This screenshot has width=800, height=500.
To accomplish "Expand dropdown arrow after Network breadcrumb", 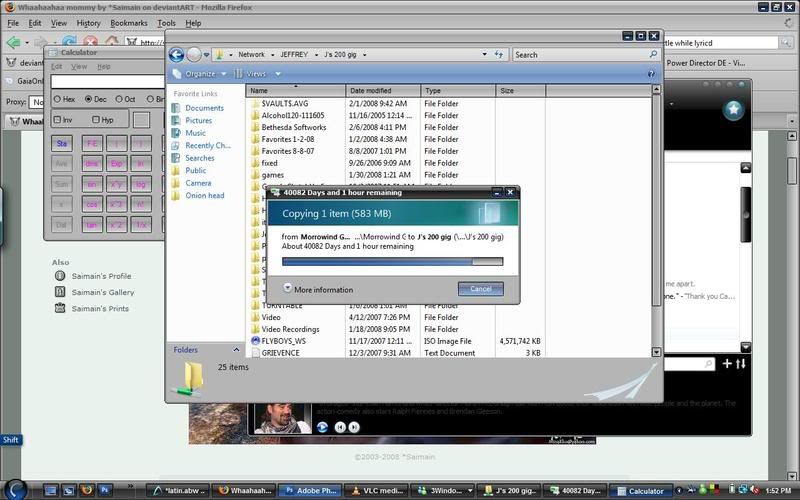I will 272,55.
